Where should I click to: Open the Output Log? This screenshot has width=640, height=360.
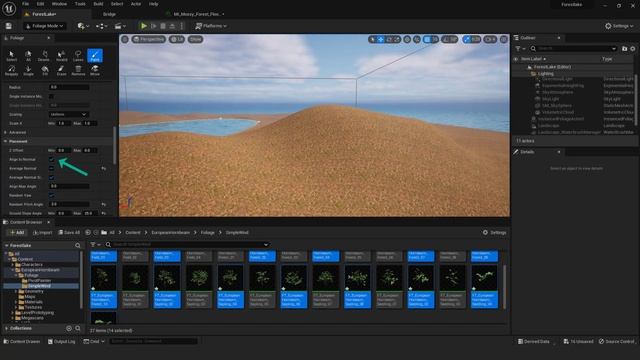61,341
